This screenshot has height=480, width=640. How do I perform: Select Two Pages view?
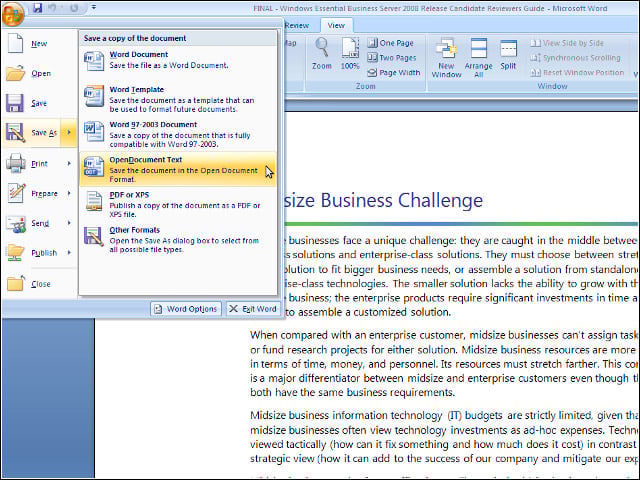tap(391, 58)
